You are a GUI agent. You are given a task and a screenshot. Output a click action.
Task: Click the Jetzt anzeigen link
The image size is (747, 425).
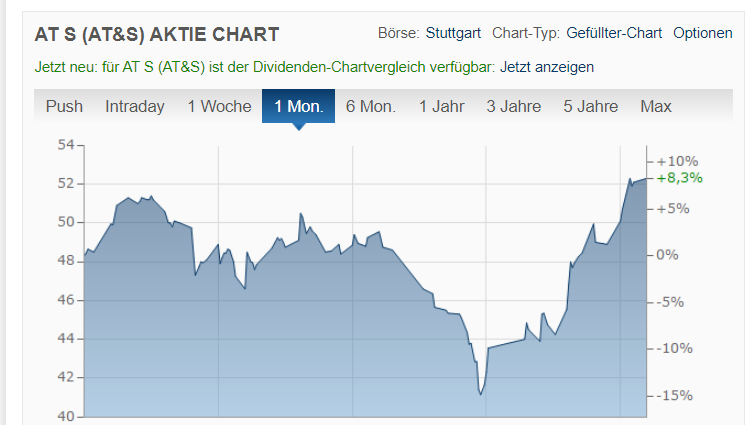(x=548, y=67)
